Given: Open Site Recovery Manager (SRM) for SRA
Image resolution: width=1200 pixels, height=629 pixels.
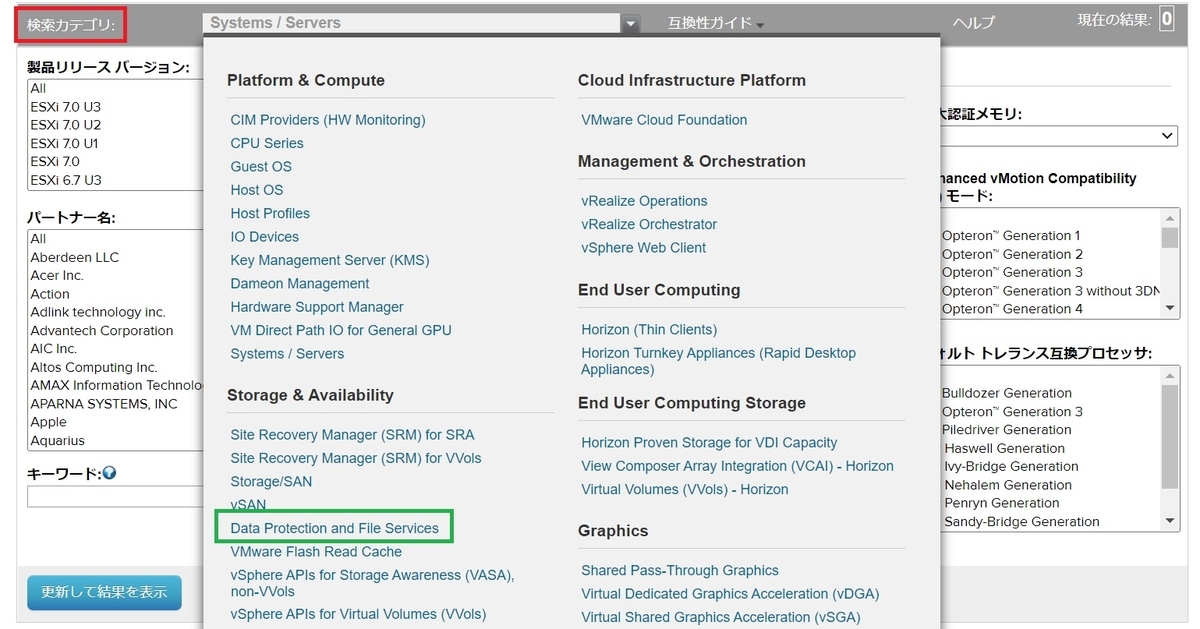Looking at the screenshot, I should click(353, 435).
